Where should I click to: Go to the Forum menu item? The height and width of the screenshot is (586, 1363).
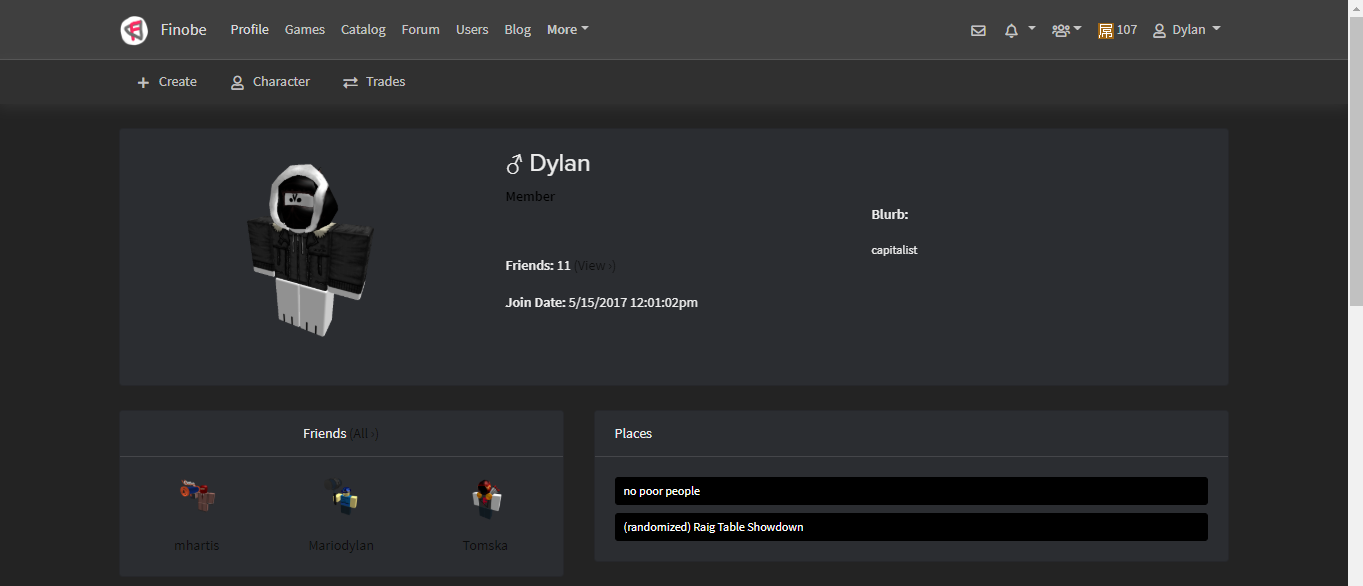coord(420,29)
